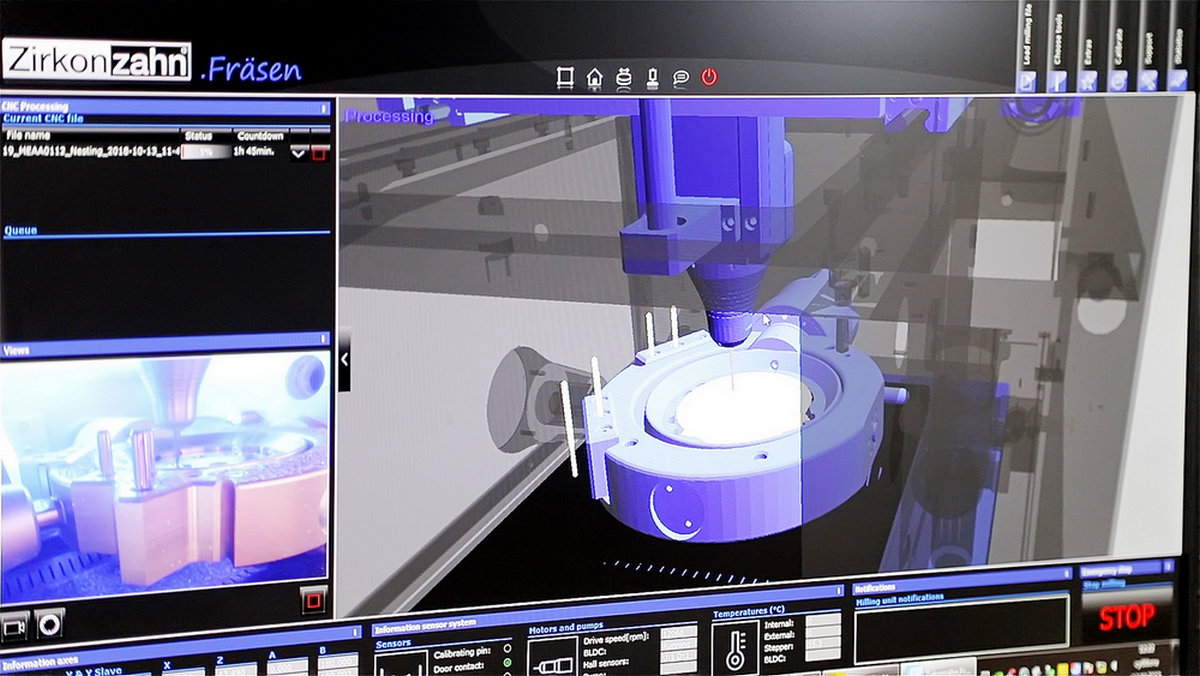Collapse the CNC Processing panel header

tap(165, 107)
